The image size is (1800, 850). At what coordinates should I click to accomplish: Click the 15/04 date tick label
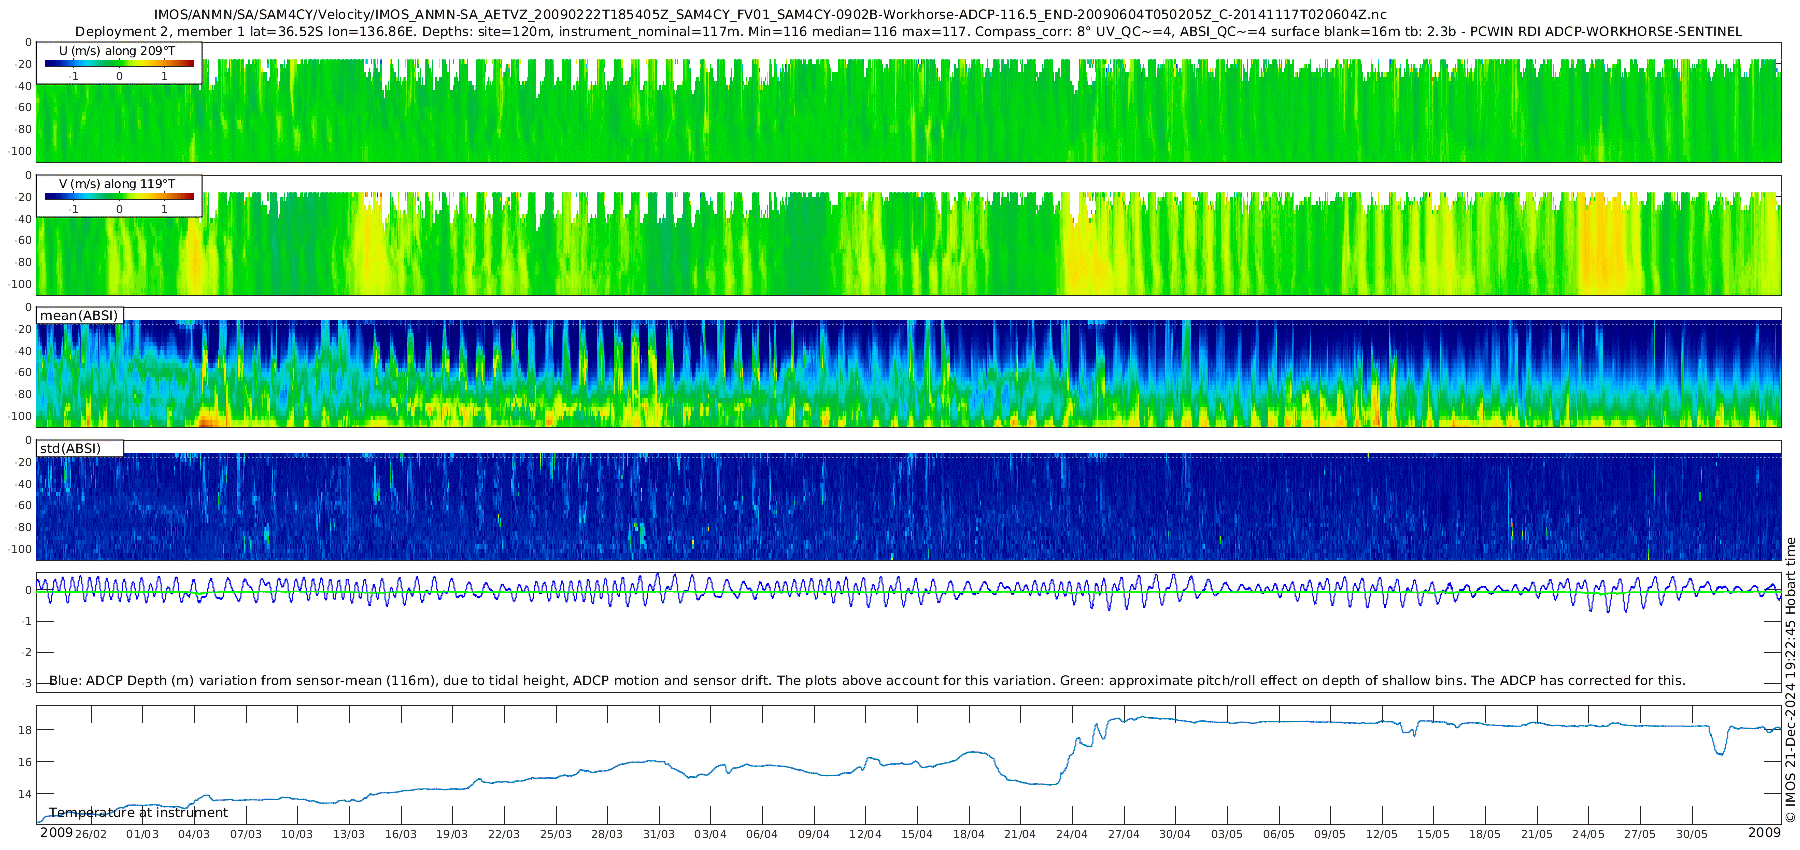[x=917, y=834]
